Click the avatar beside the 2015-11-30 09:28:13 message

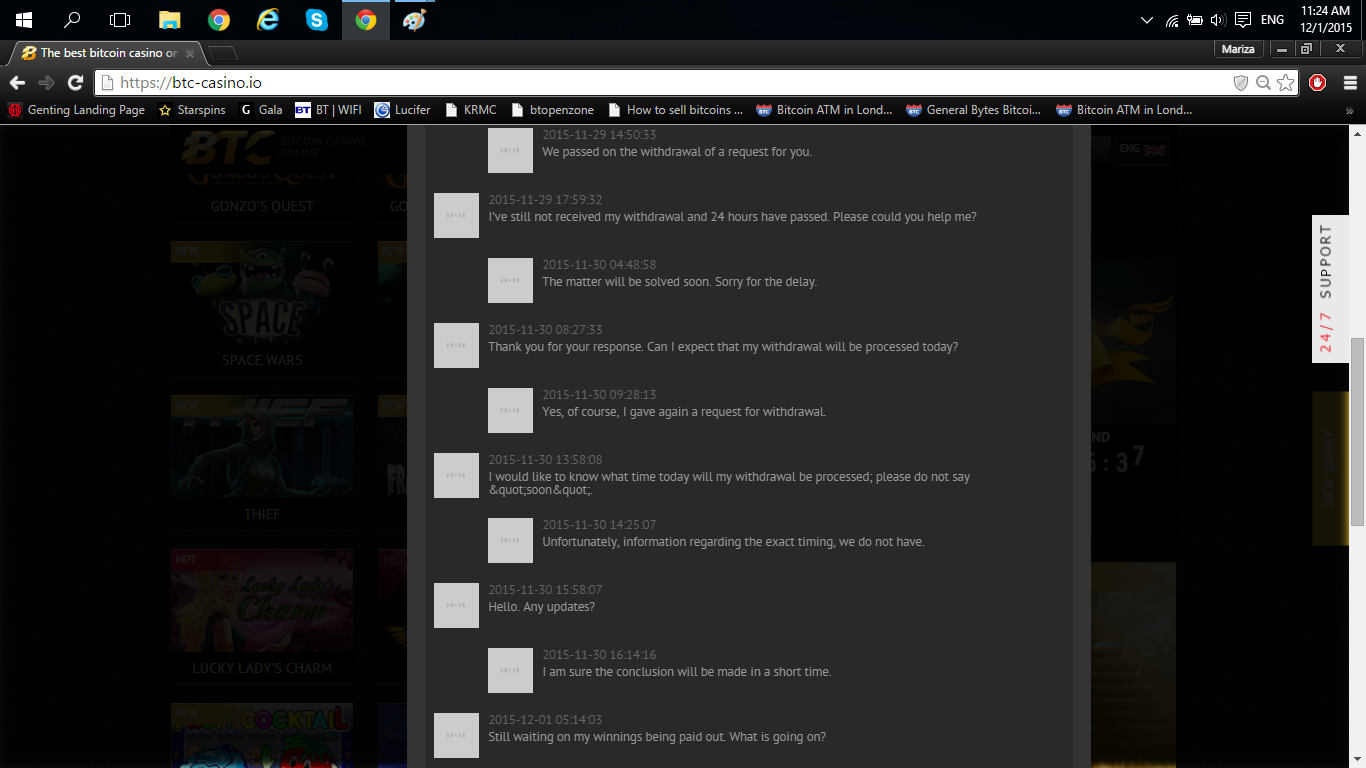coord(510,410)
